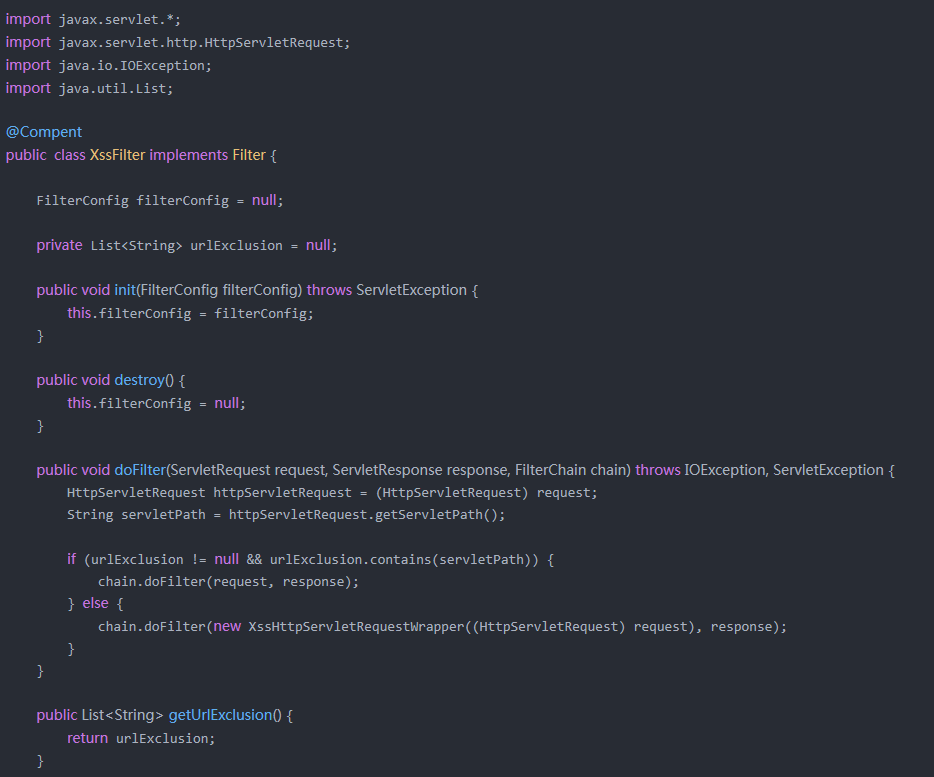This screenshot has height=777, width=934.
Task: Click 'List<String> urlExclusion' field declaration
Action: [x=186, y=245]
